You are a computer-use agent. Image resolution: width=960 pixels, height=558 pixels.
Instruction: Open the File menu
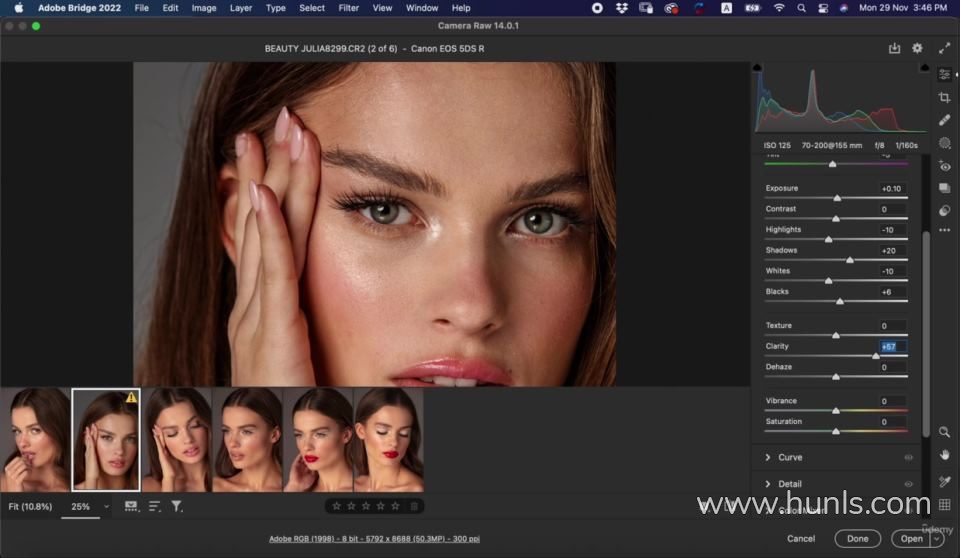click(x=141, y=8)
